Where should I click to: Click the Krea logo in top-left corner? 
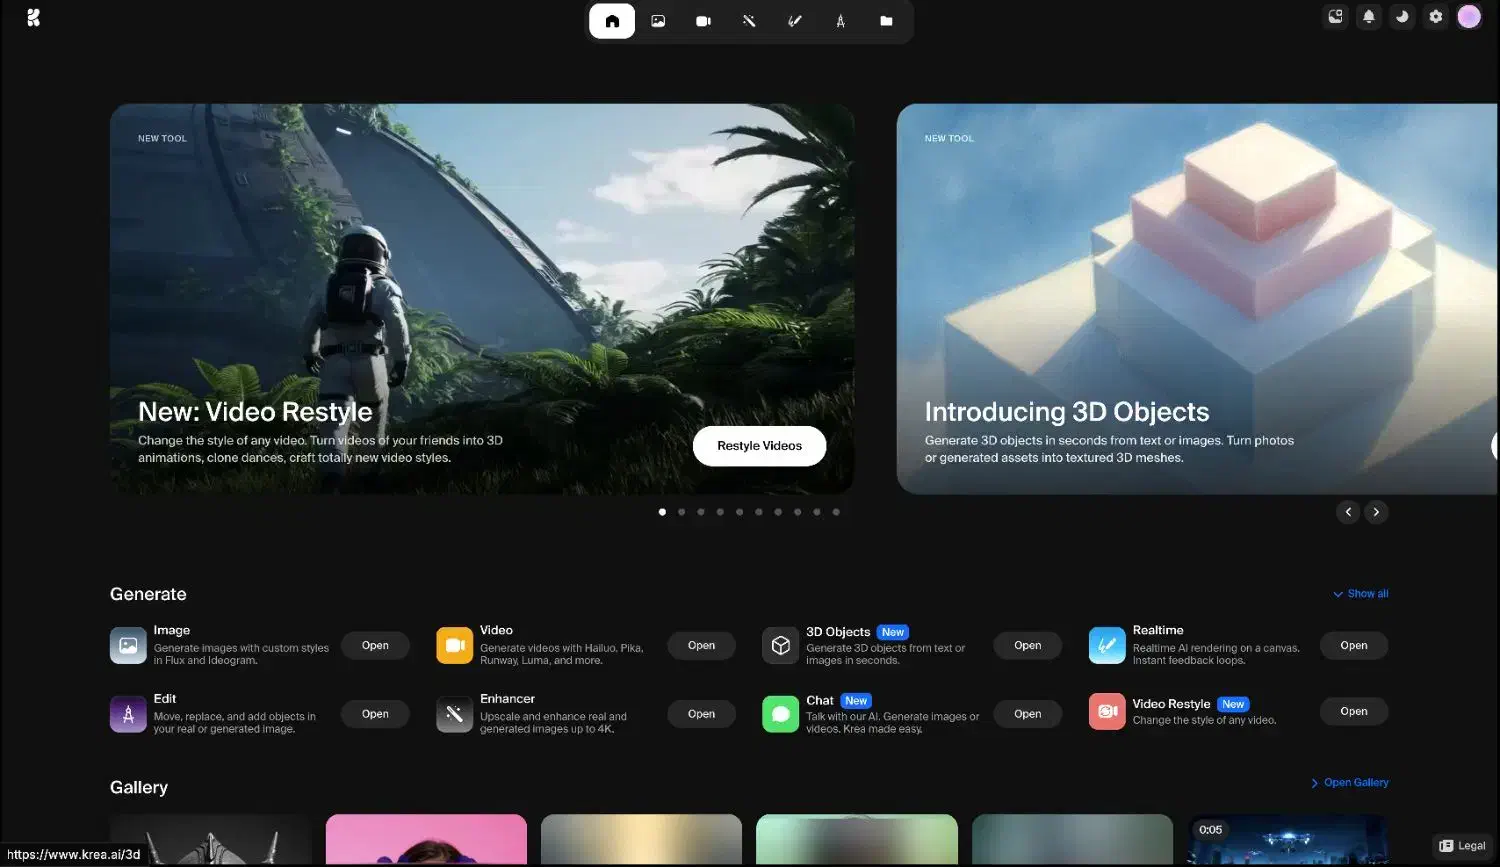pyautogui.click(x=33, y=17)
